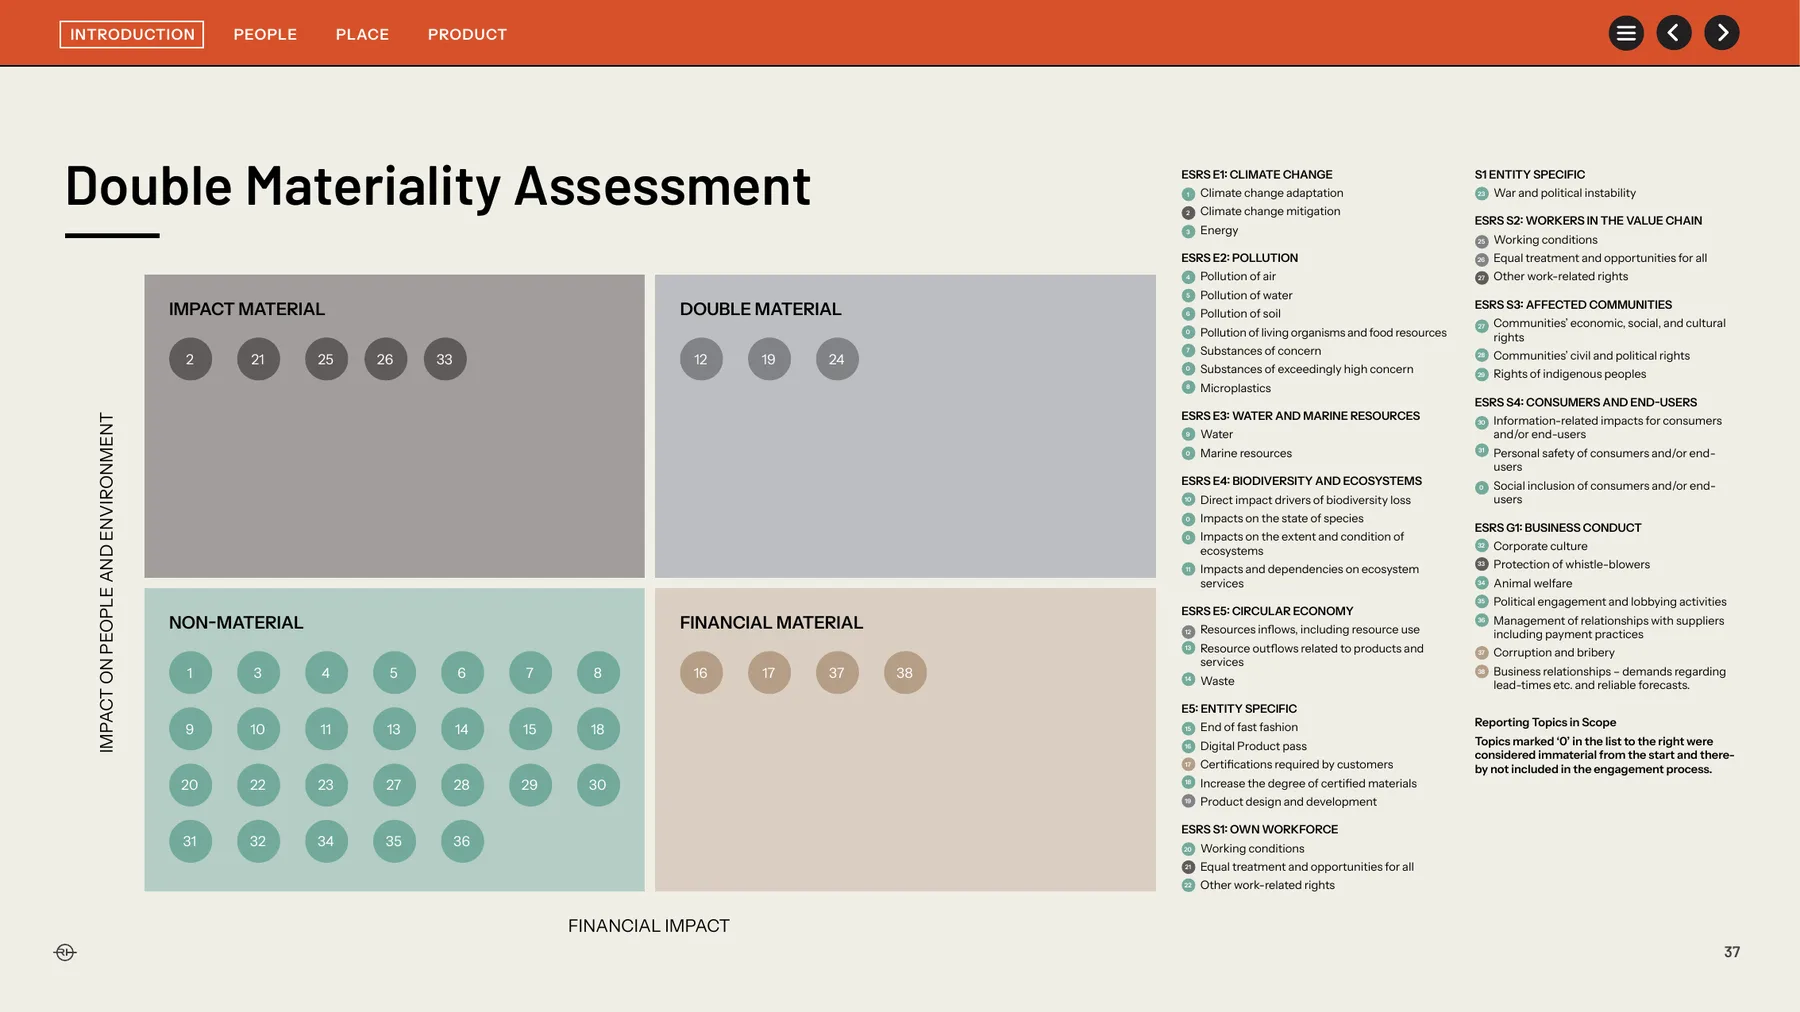Image resolution: width=1800 pixels, height=1012 pixels.
Task: Click ESRS S2: Workers in Value Chain heading
Action: pyautogui.click(x=1588, y=220)
